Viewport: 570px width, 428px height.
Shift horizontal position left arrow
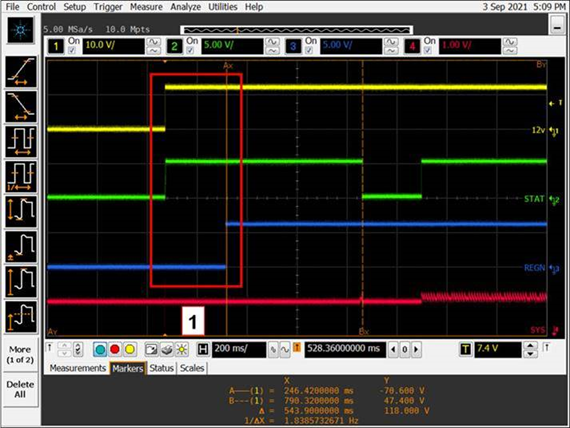point(393,349)
